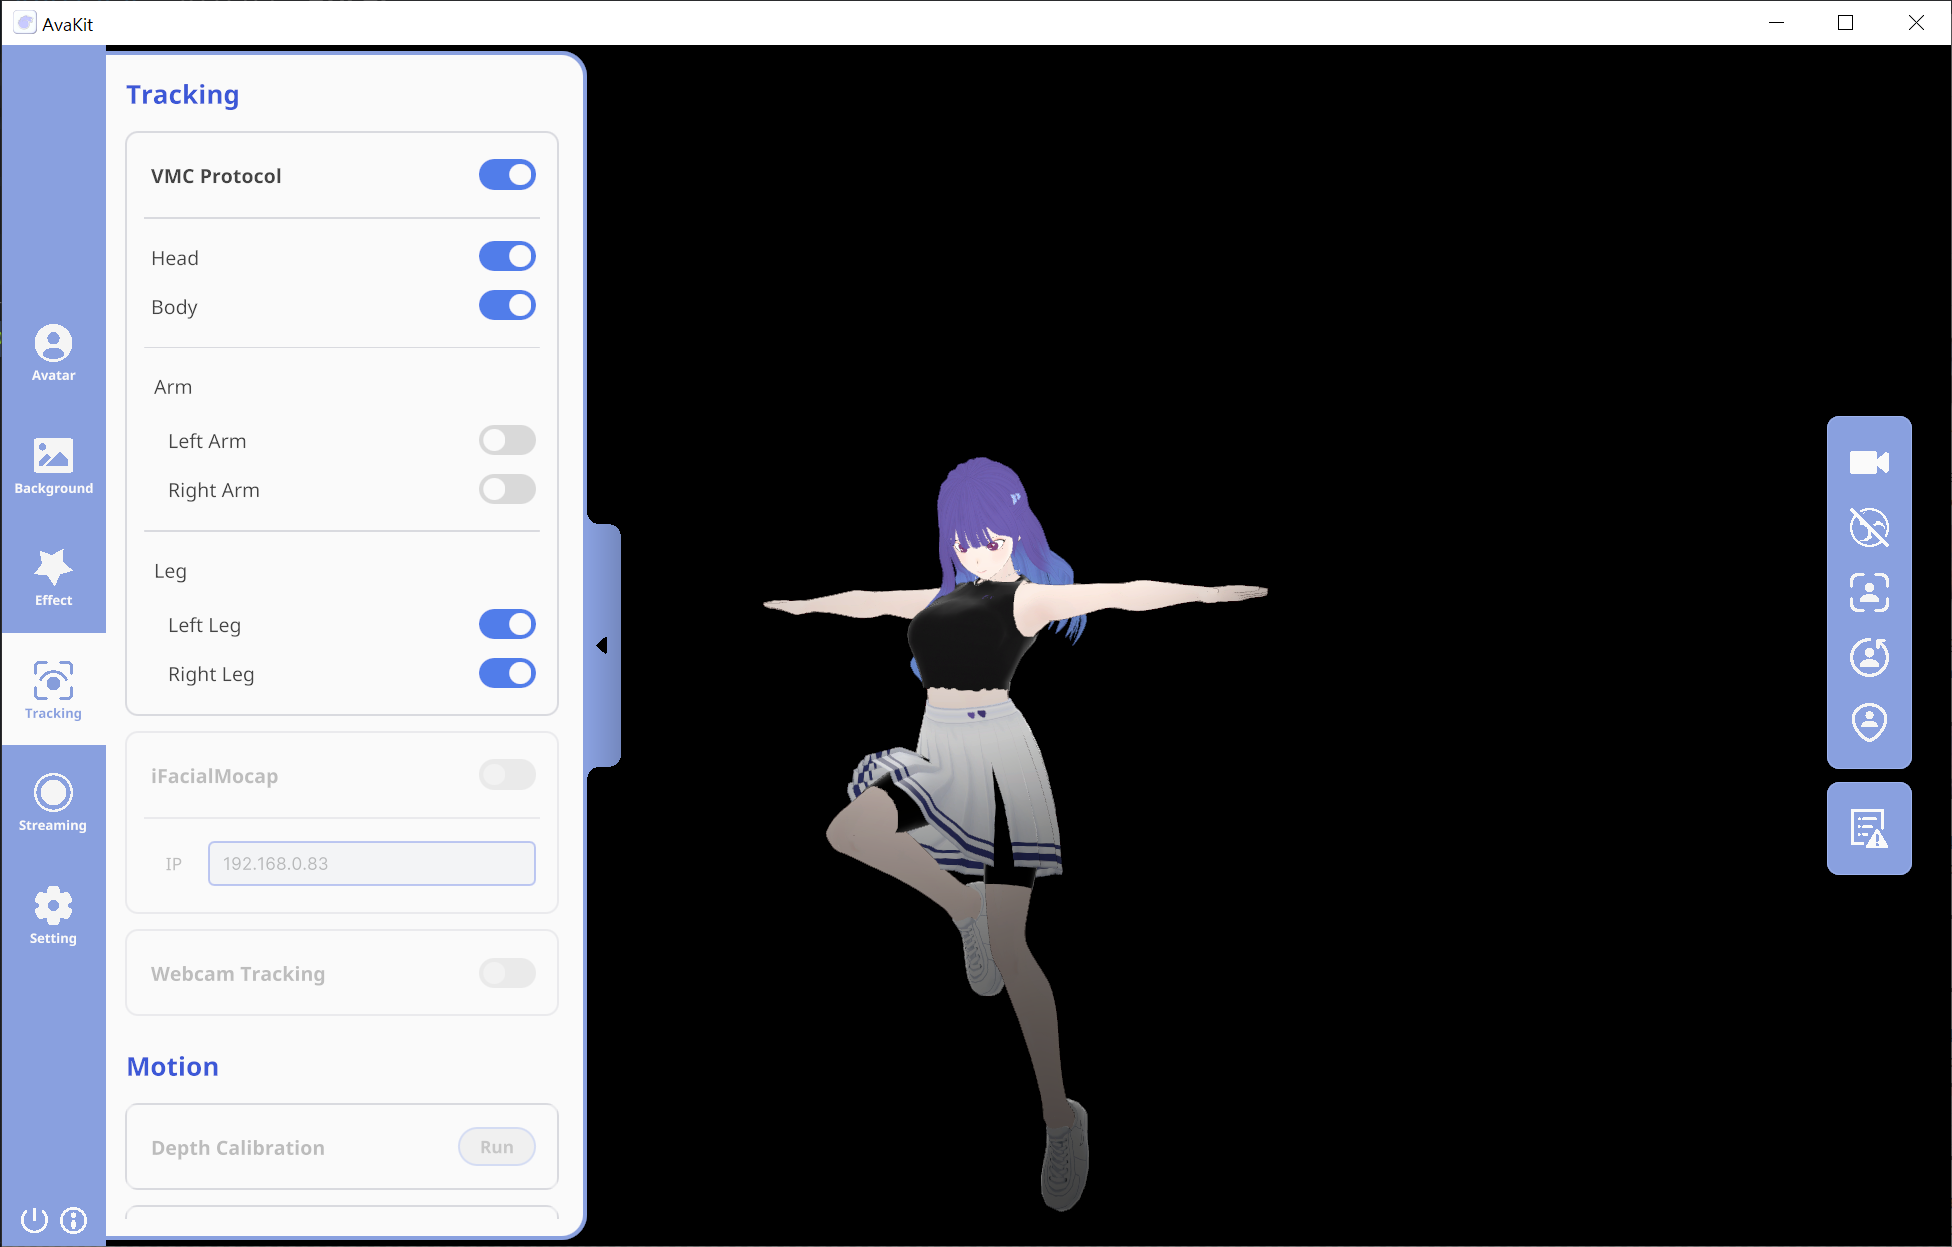1952x1247 pixels.
Task: Click the crossed-out globe icon
Action: point(1869,527)
